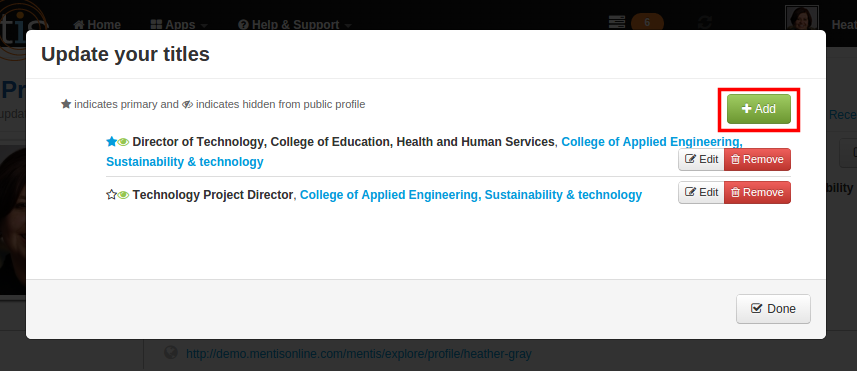
Task: Remove the Director of Technology title
Action: point(758,160)
